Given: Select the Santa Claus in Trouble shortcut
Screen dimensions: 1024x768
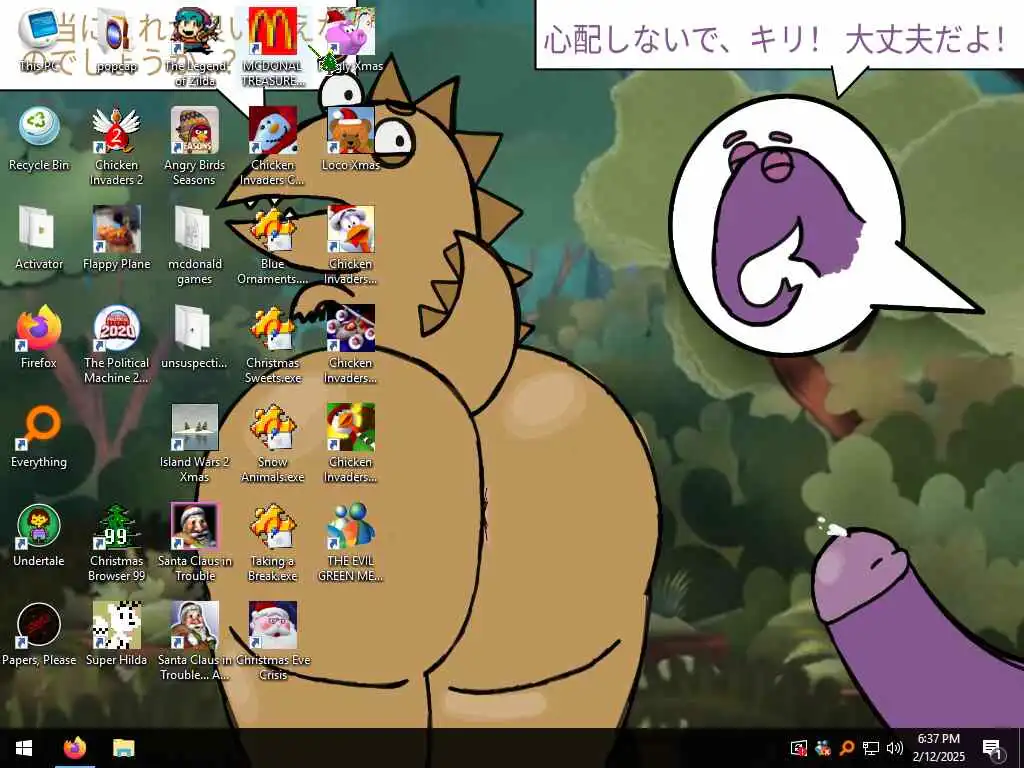Looking at the screenshot, I should pos(195,543).
